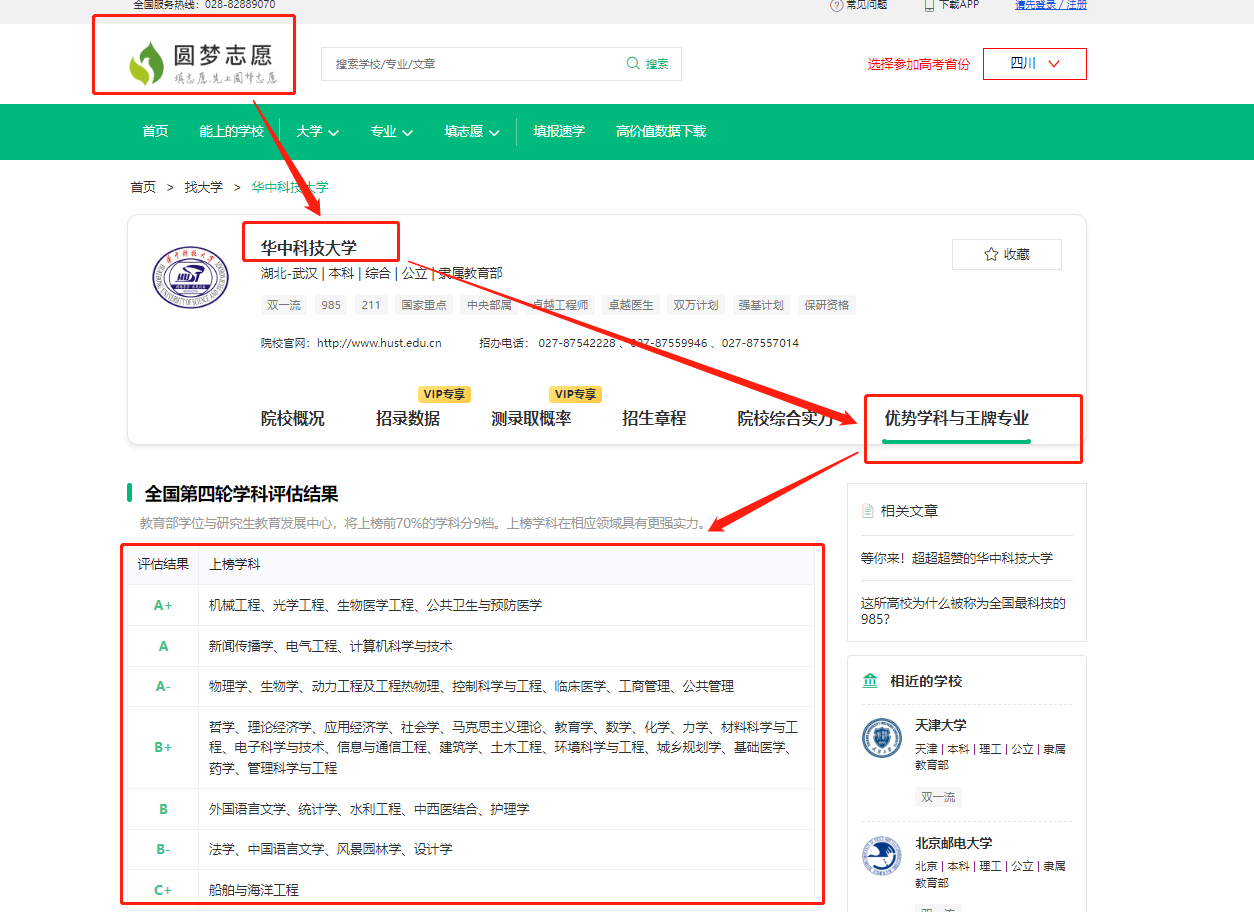This screenshot has width=1254, height=912.
Task: Open the 四川 province dropdown
Action: (x=1035, y=64)
